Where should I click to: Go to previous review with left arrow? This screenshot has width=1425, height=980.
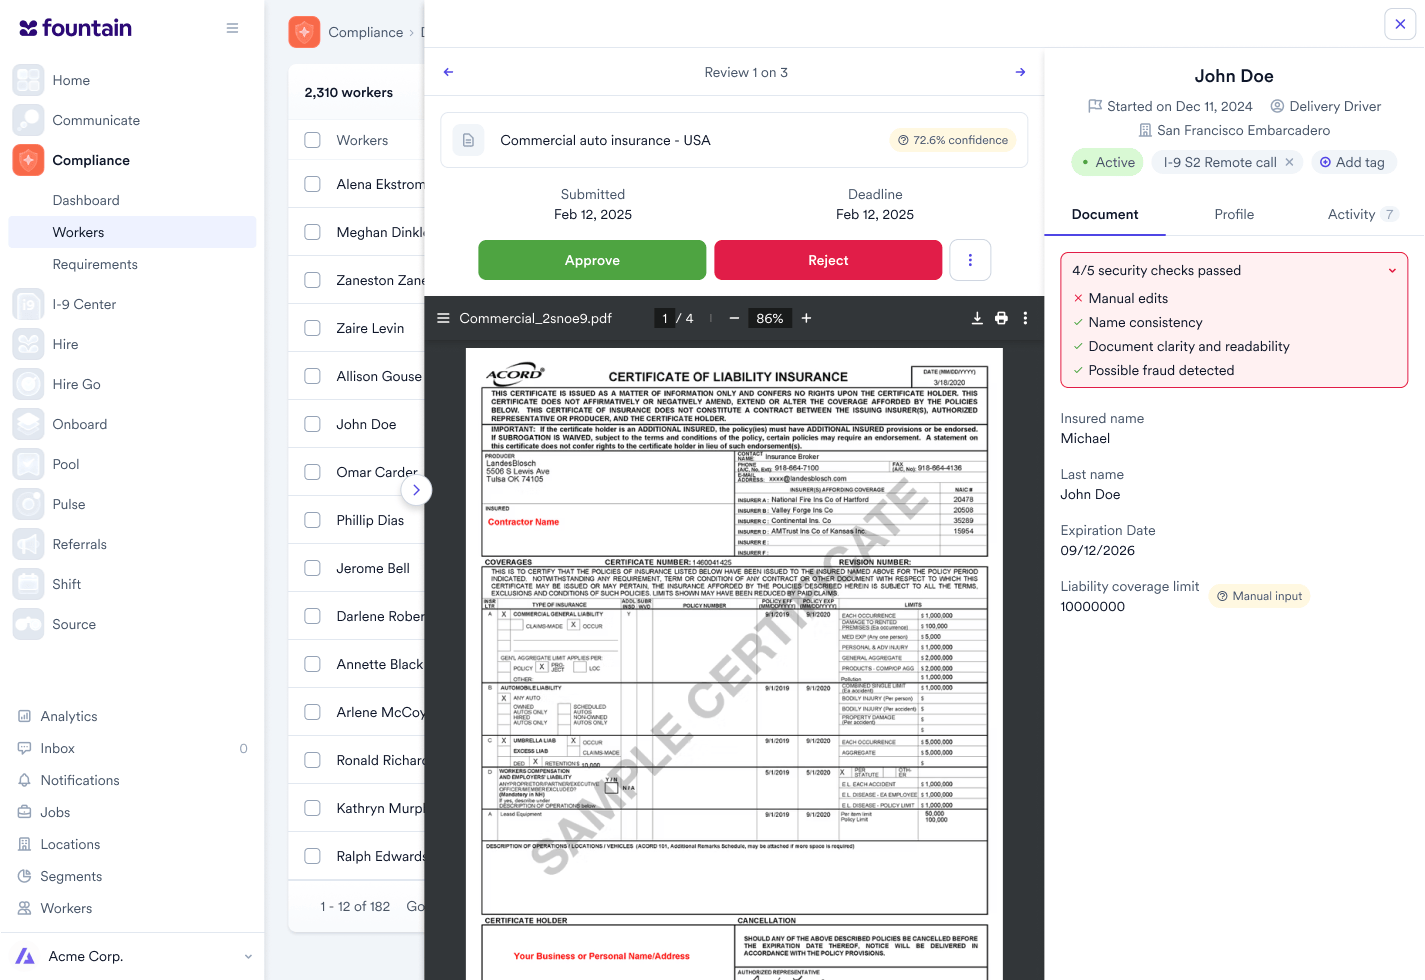click(448, 72)
